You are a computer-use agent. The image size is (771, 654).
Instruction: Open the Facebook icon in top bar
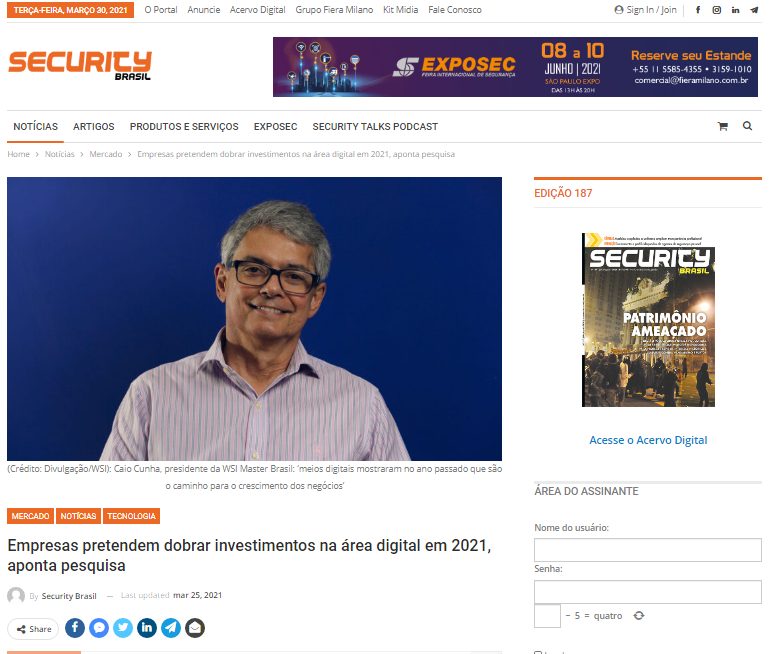[697, 10]
